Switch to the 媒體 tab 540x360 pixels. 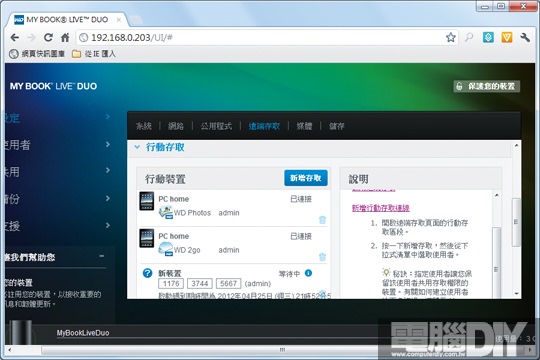click(304, 126)
